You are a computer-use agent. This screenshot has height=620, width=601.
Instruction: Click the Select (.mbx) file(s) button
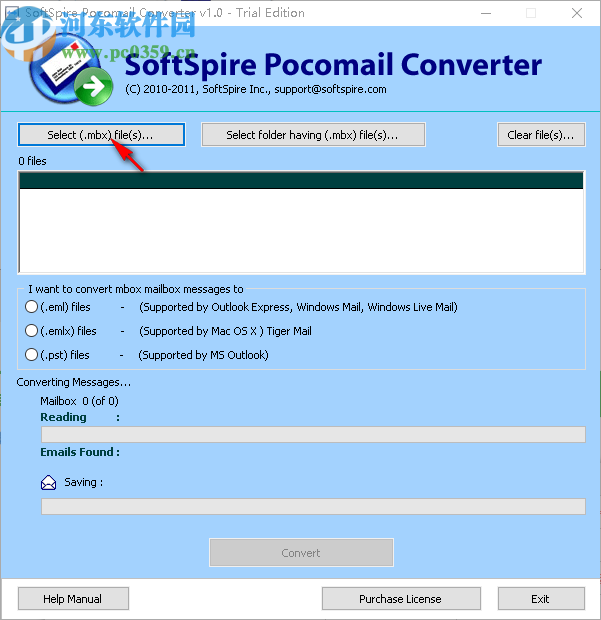[x=101, y=135]
